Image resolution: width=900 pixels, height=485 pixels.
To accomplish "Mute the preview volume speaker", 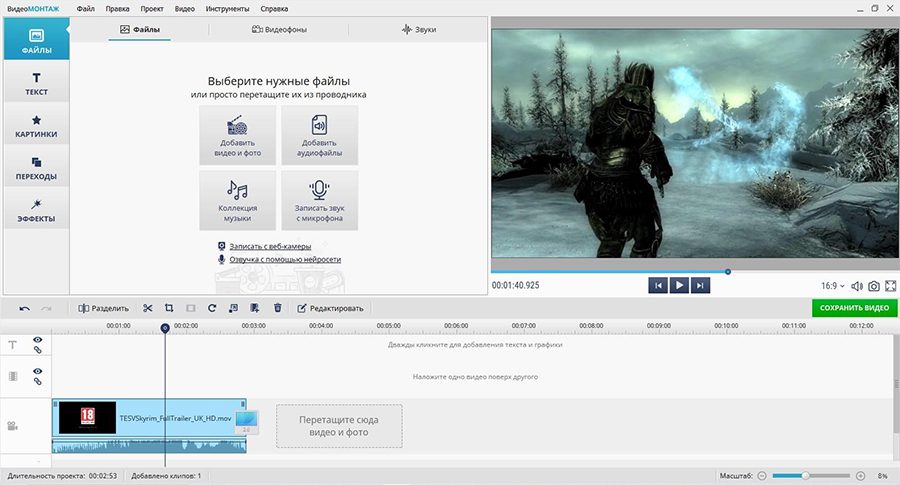I will click(857, 286).
